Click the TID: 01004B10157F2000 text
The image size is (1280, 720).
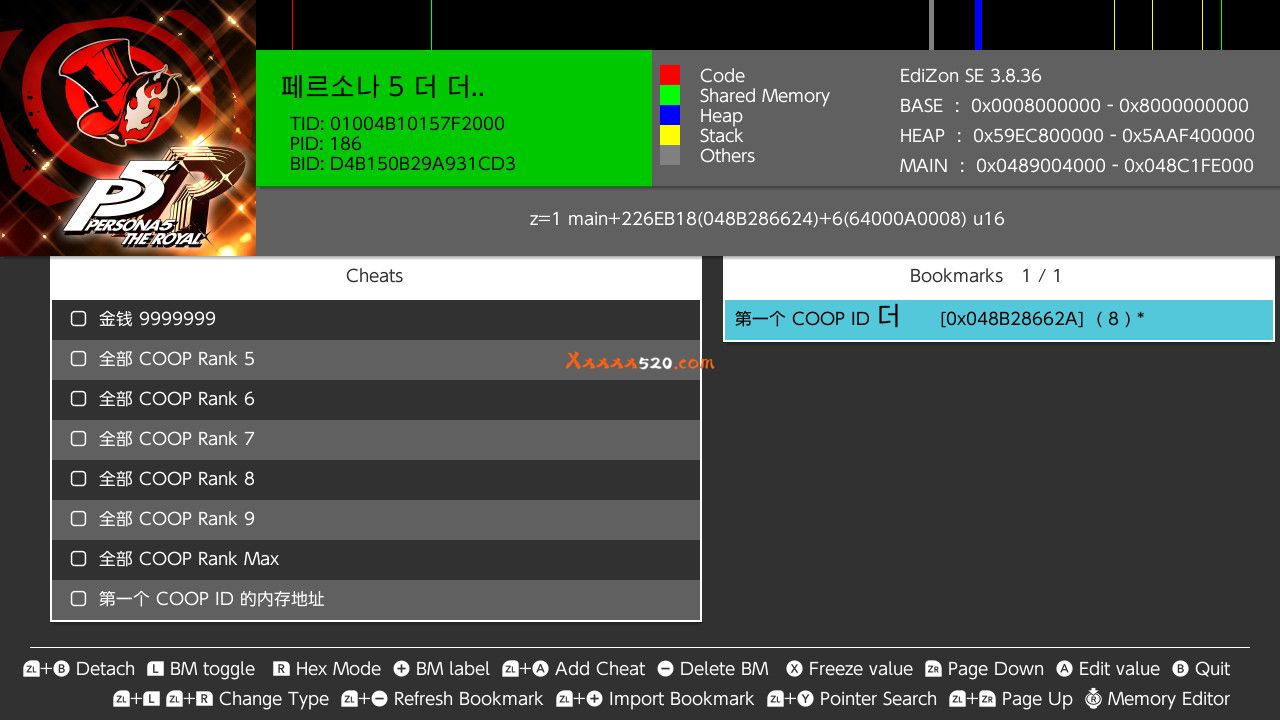tap(397, 124)
